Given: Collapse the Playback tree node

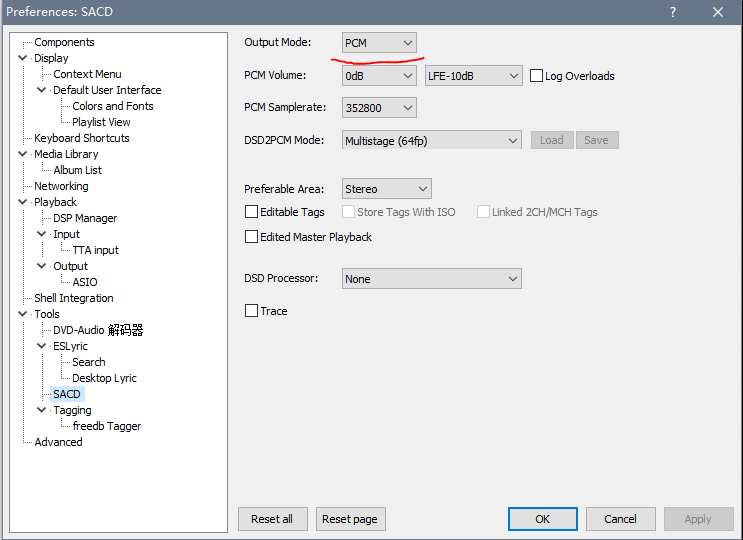Looking at the screenshot, I should [x=23, y=202].
